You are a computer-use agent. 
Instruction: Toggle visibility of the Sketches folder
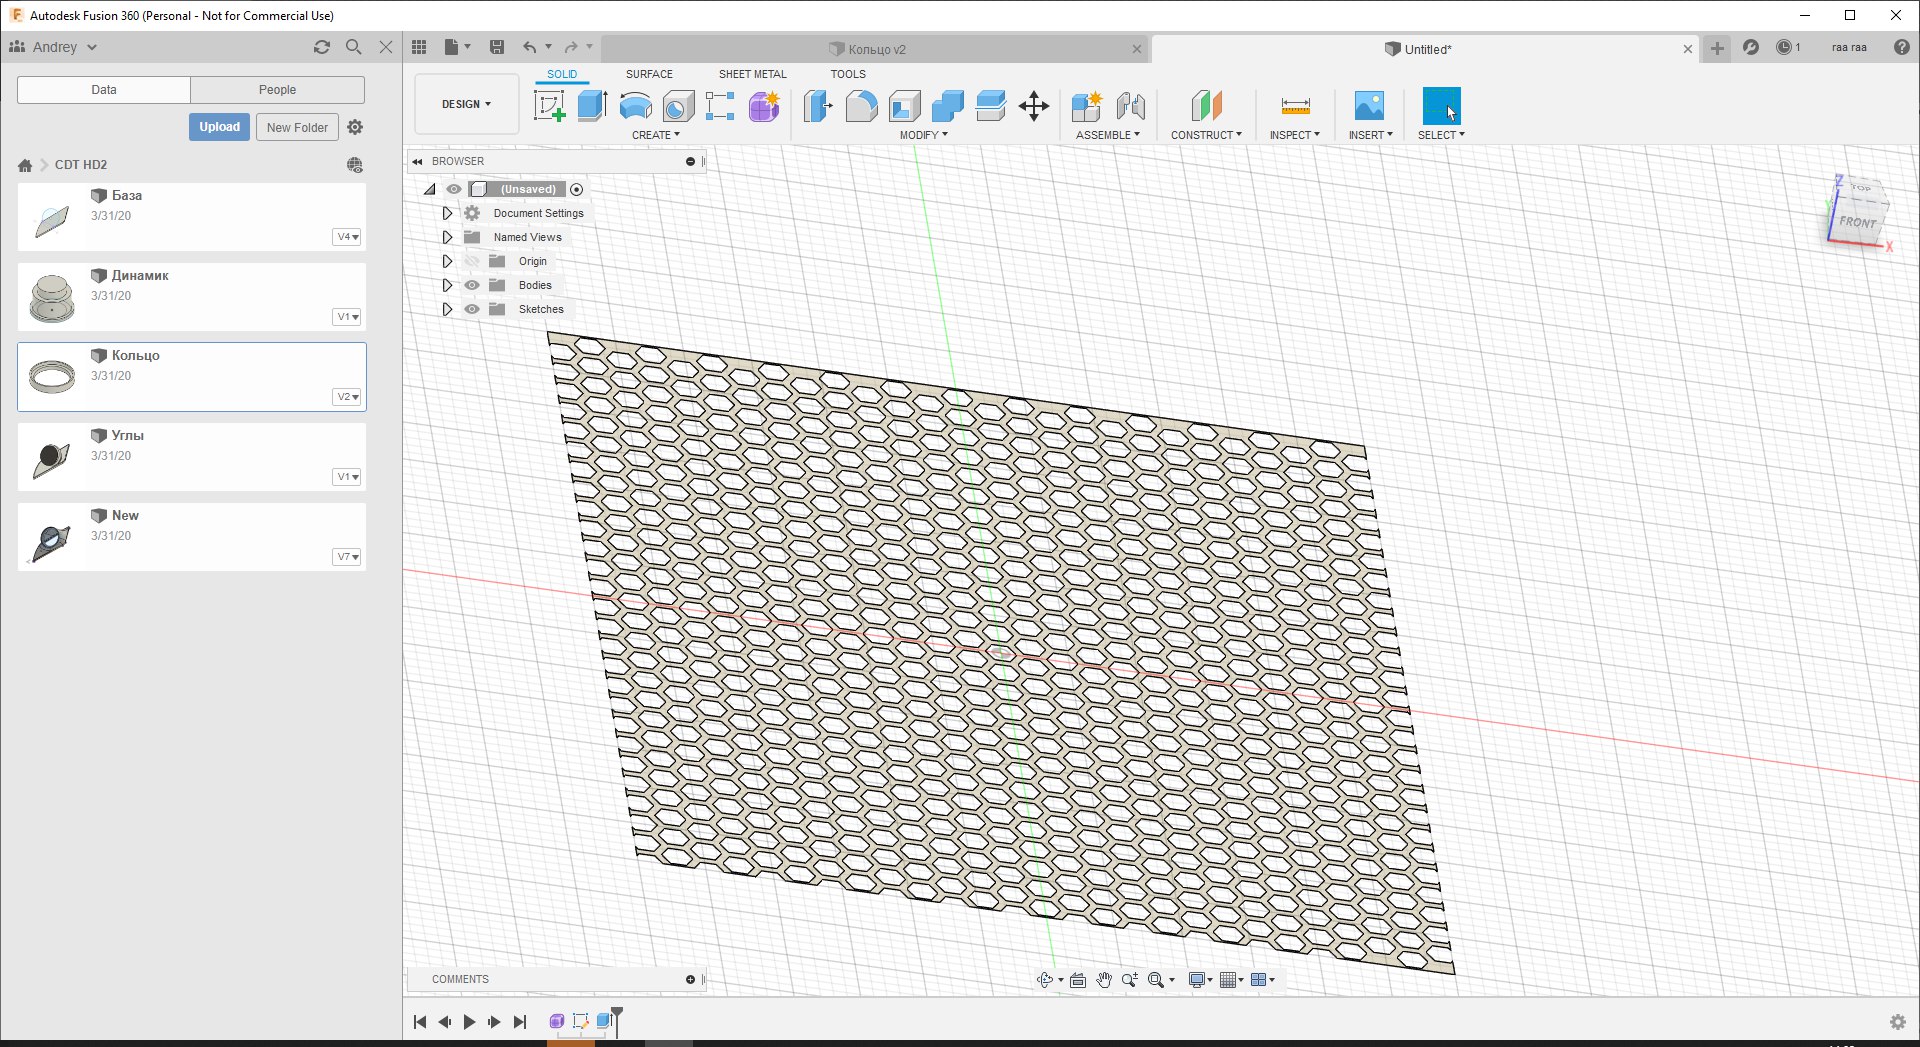click(x=472, y=309)
